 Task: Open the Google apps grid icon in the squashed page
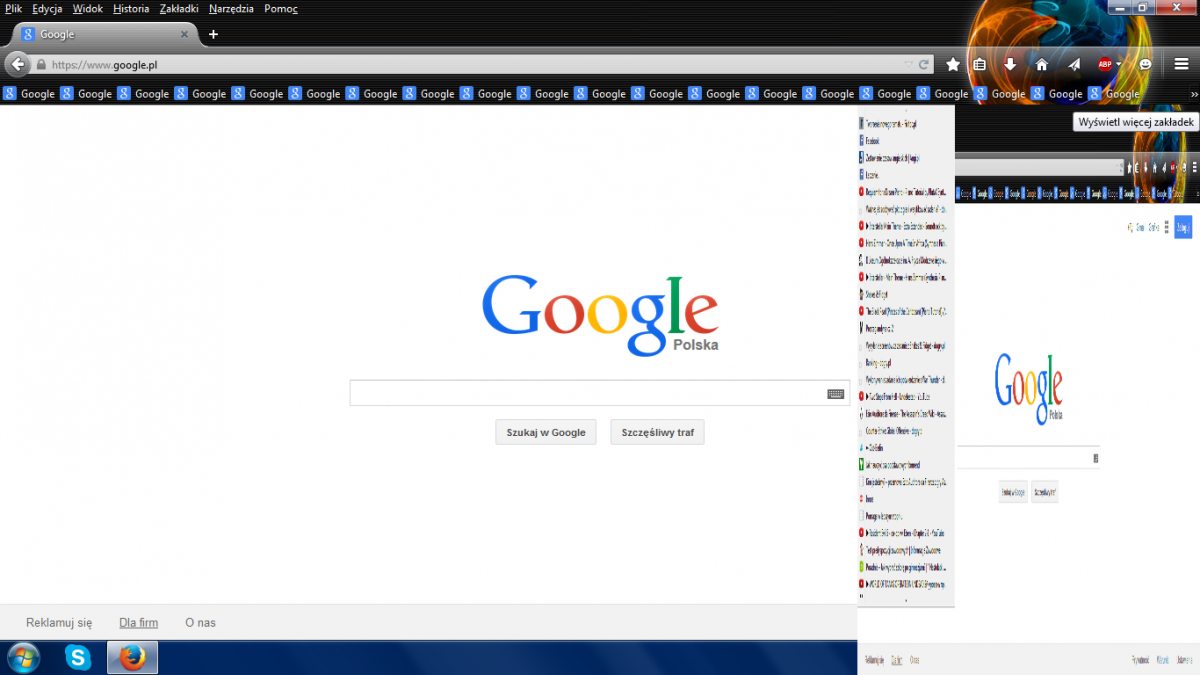1166,227
